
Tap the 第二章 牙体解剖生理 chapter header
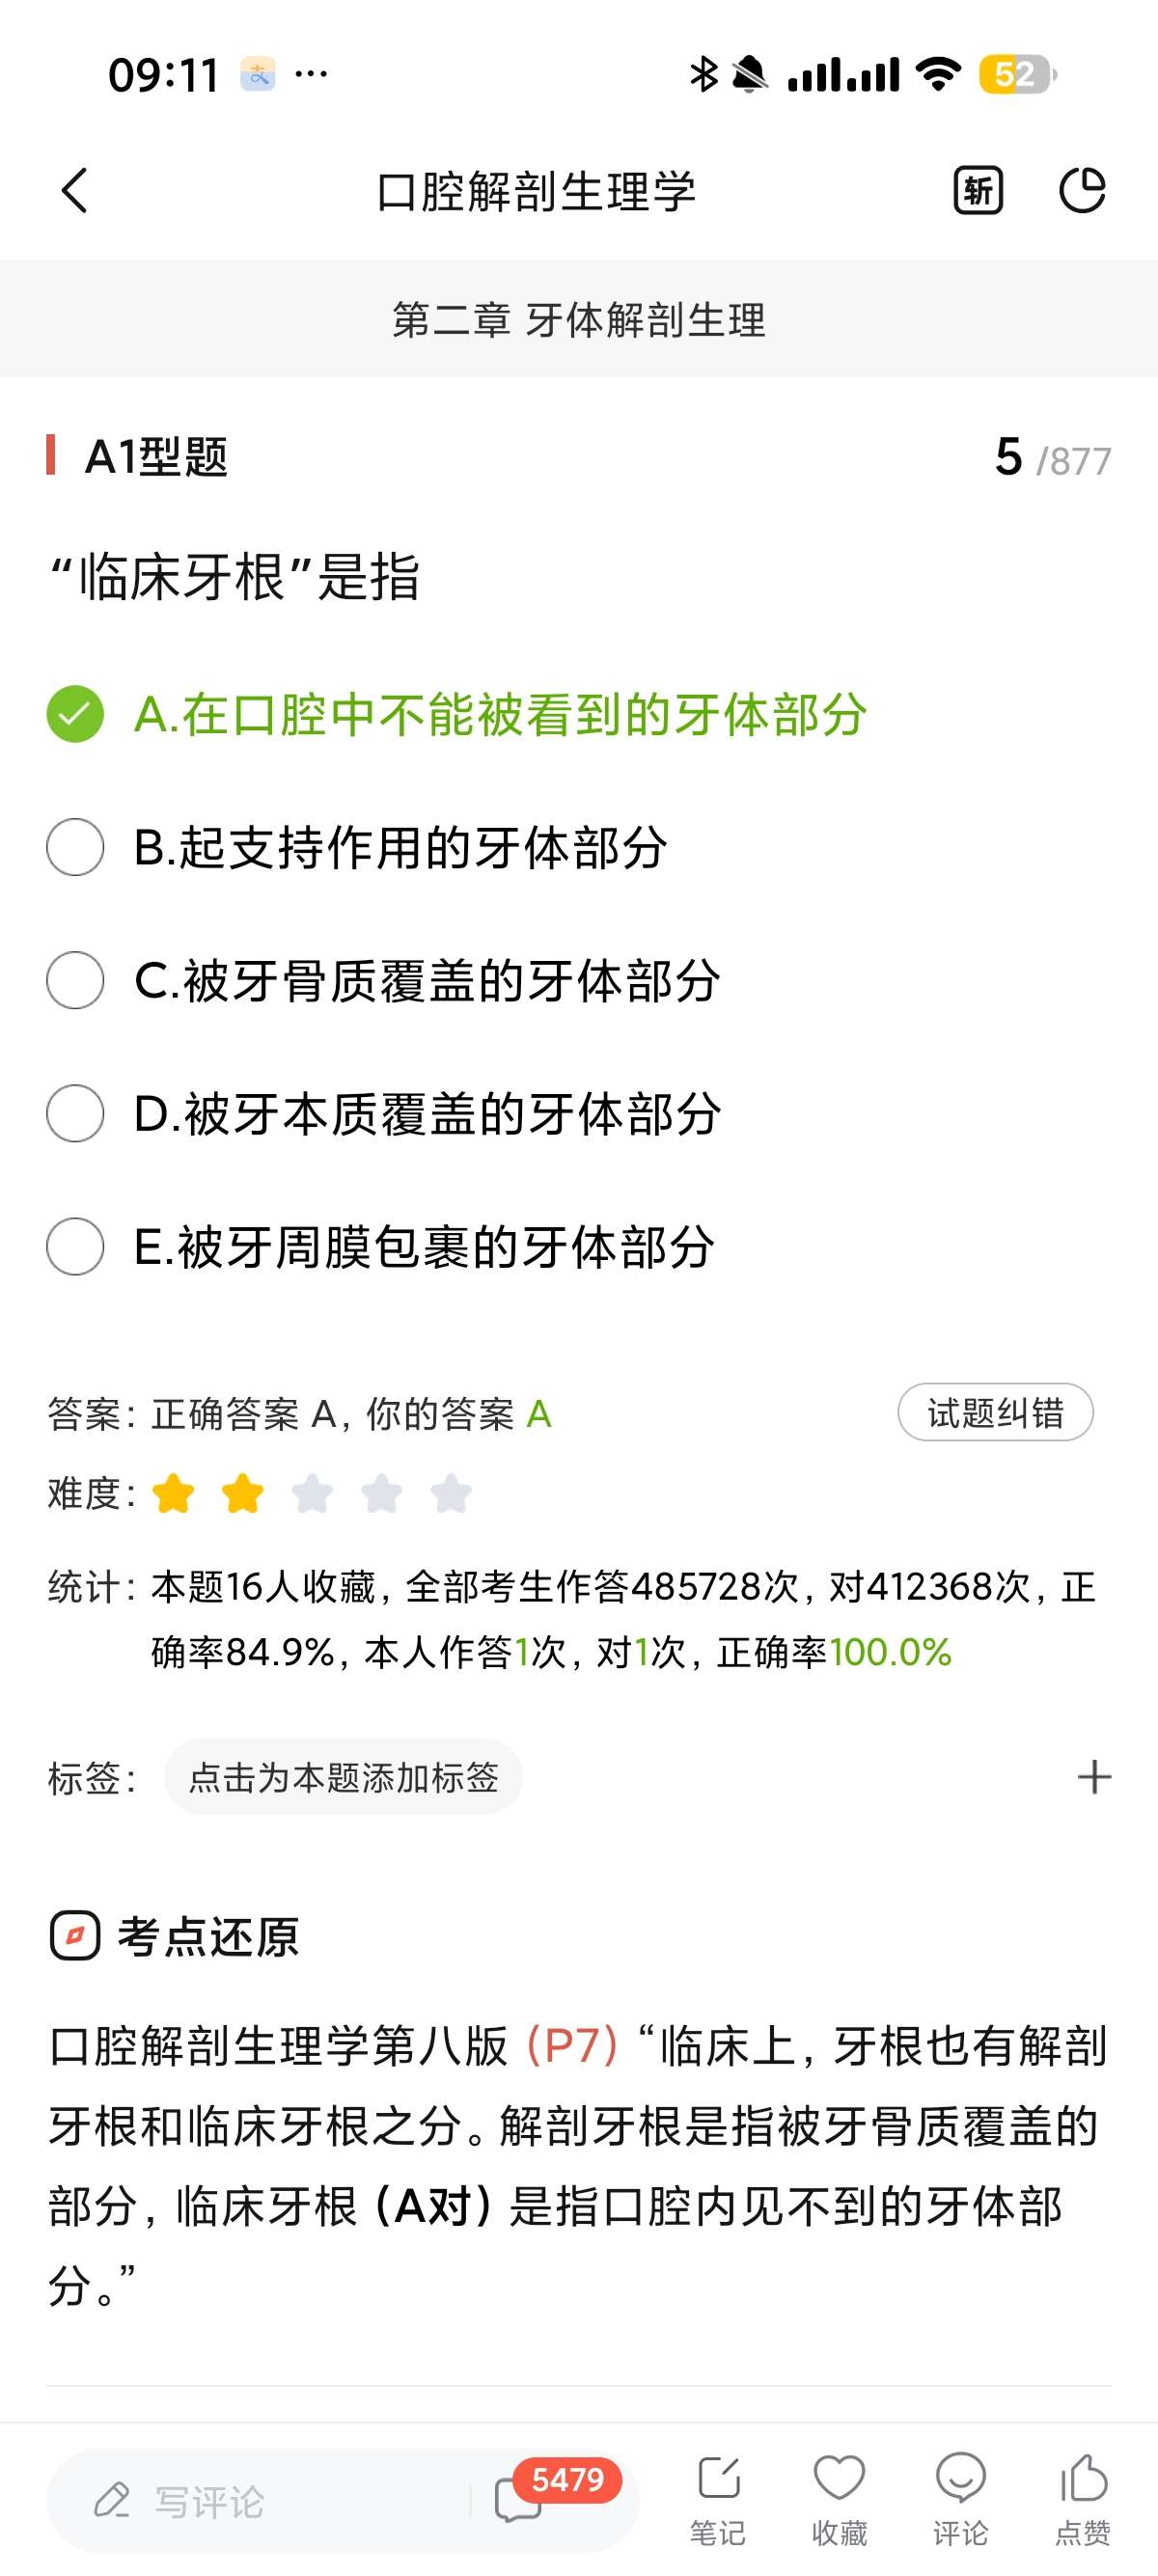(579, 320)
